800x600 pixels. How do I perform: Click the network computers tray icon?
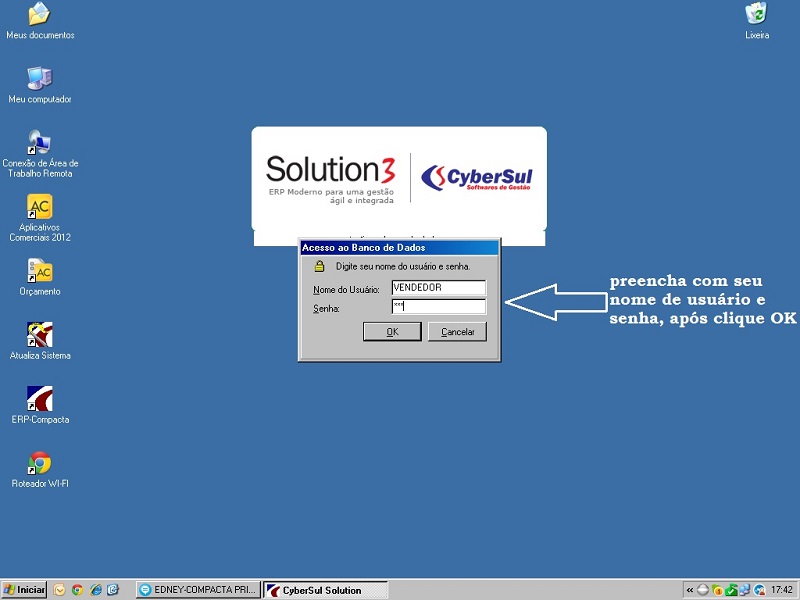pos(745,590)
